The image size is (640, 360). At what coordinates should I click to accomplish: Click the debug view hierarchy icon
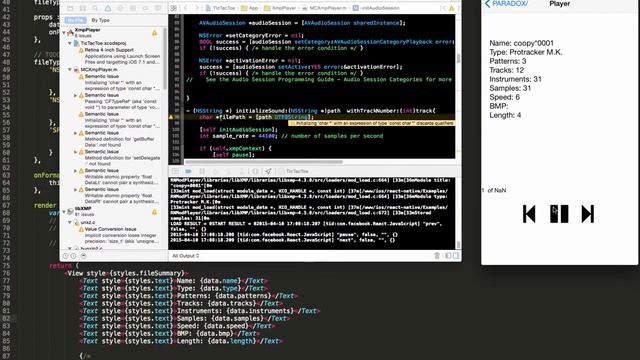click(x=255, y=171)
